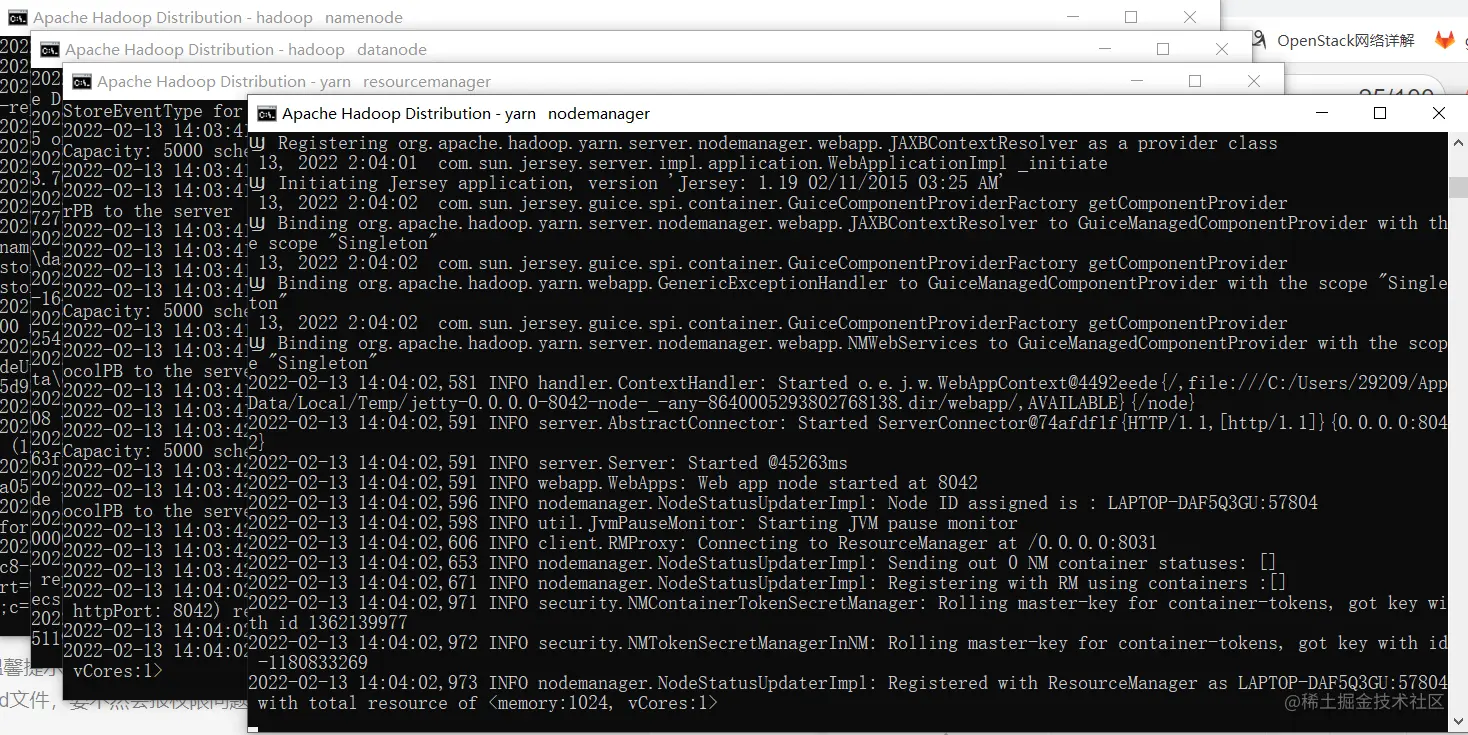Click 'Binding ...JAXBContextResolver to GuiceManagedComponentProvider' line

click(x=848, y=223)
